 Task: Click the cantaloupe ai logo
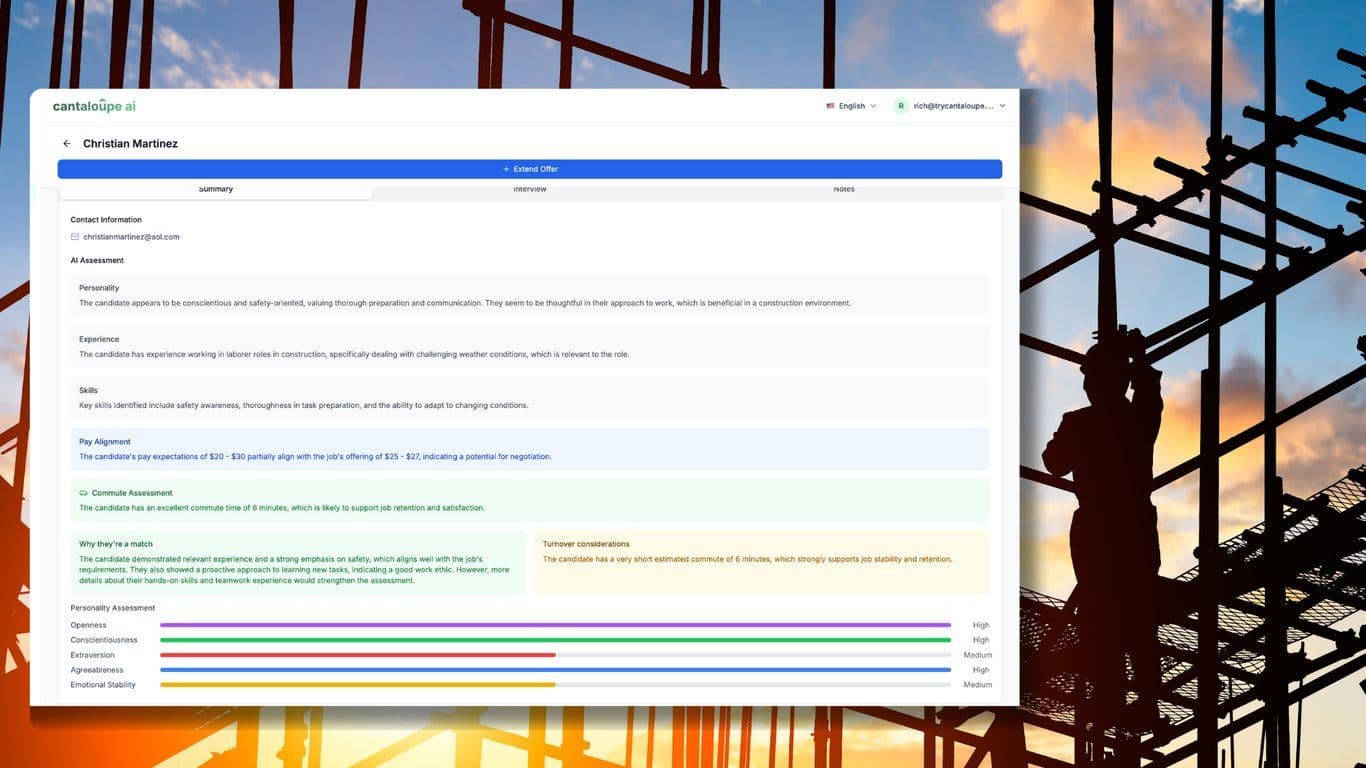tap(93, 105)
